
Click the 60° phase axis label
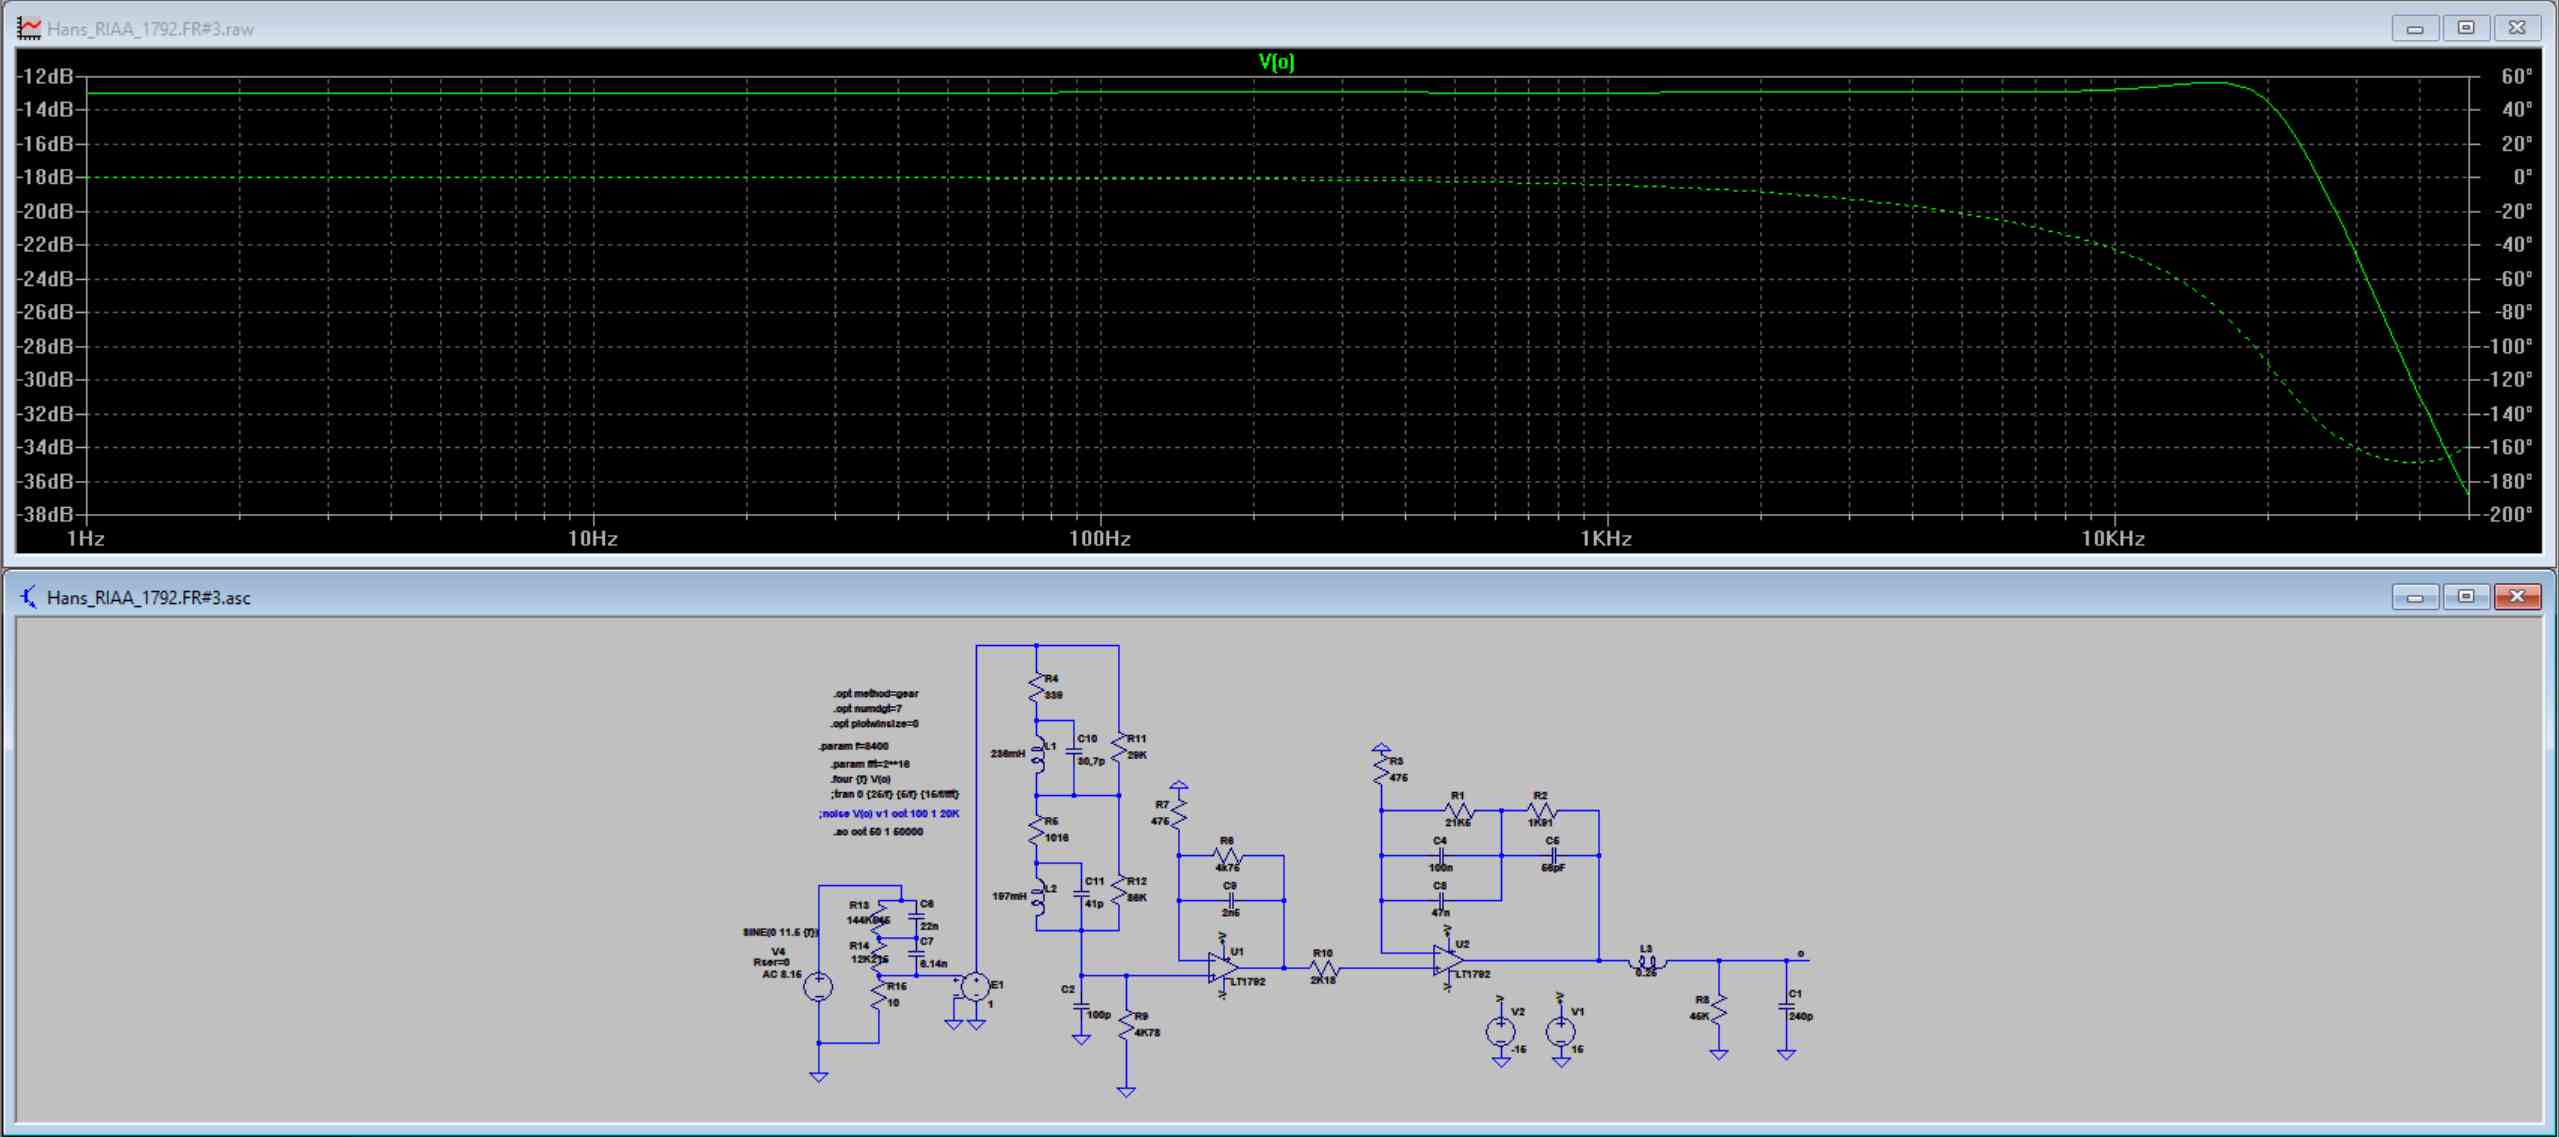pyautogui.click(x=2516, y=76)
